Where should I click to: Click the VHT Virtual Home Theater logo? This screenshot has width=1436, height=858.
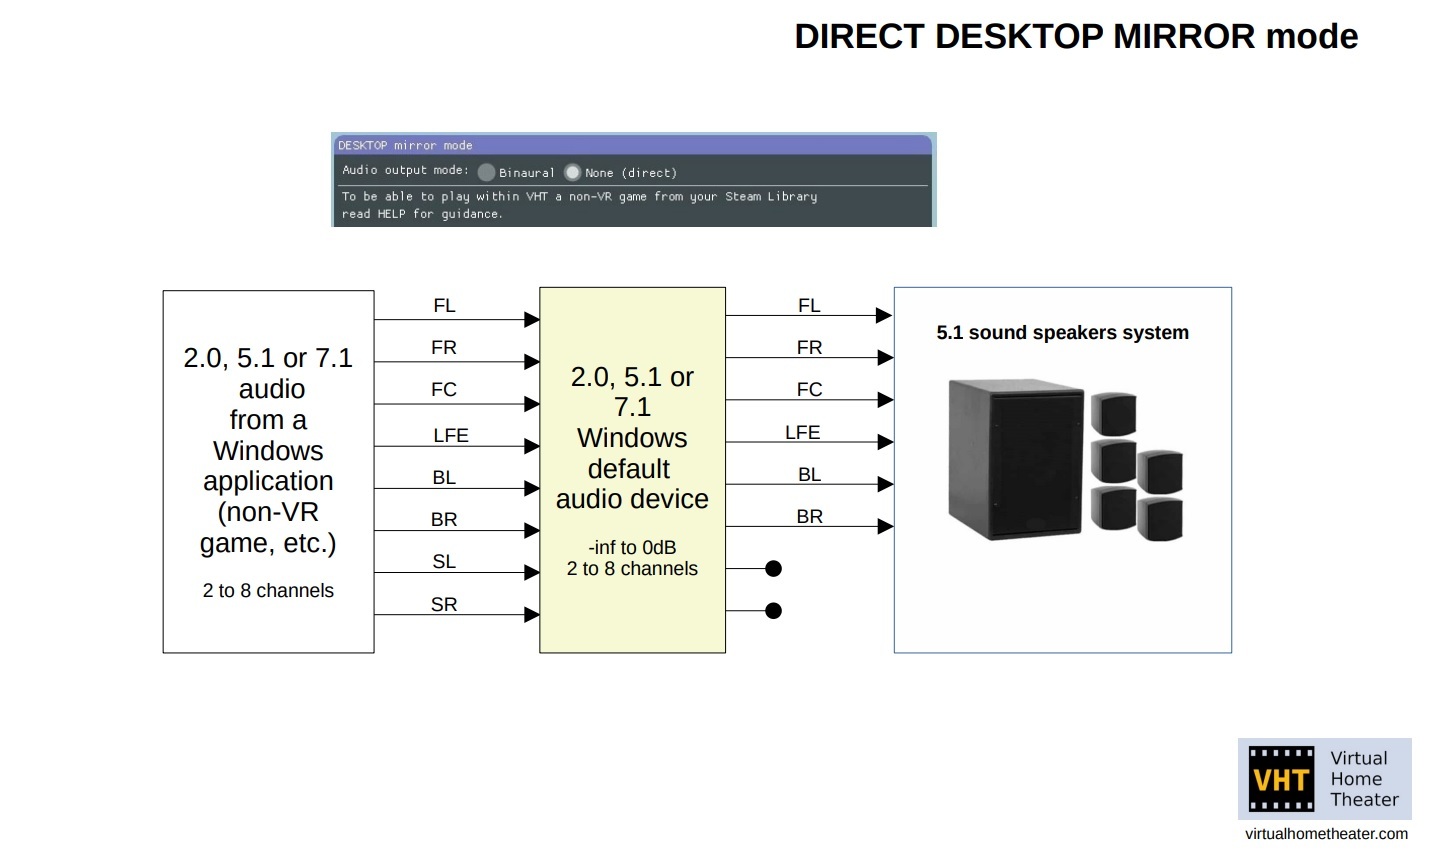pyautogui.click(x=1324, y=779)
